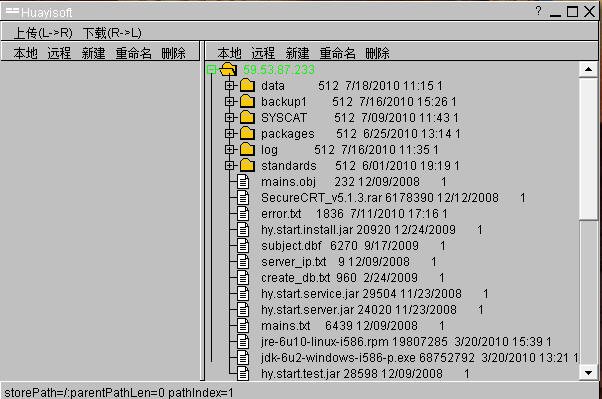Viewport: 602px width, 399px height.
Task: Click the help question mark in title bar
Action: [538, 11]
